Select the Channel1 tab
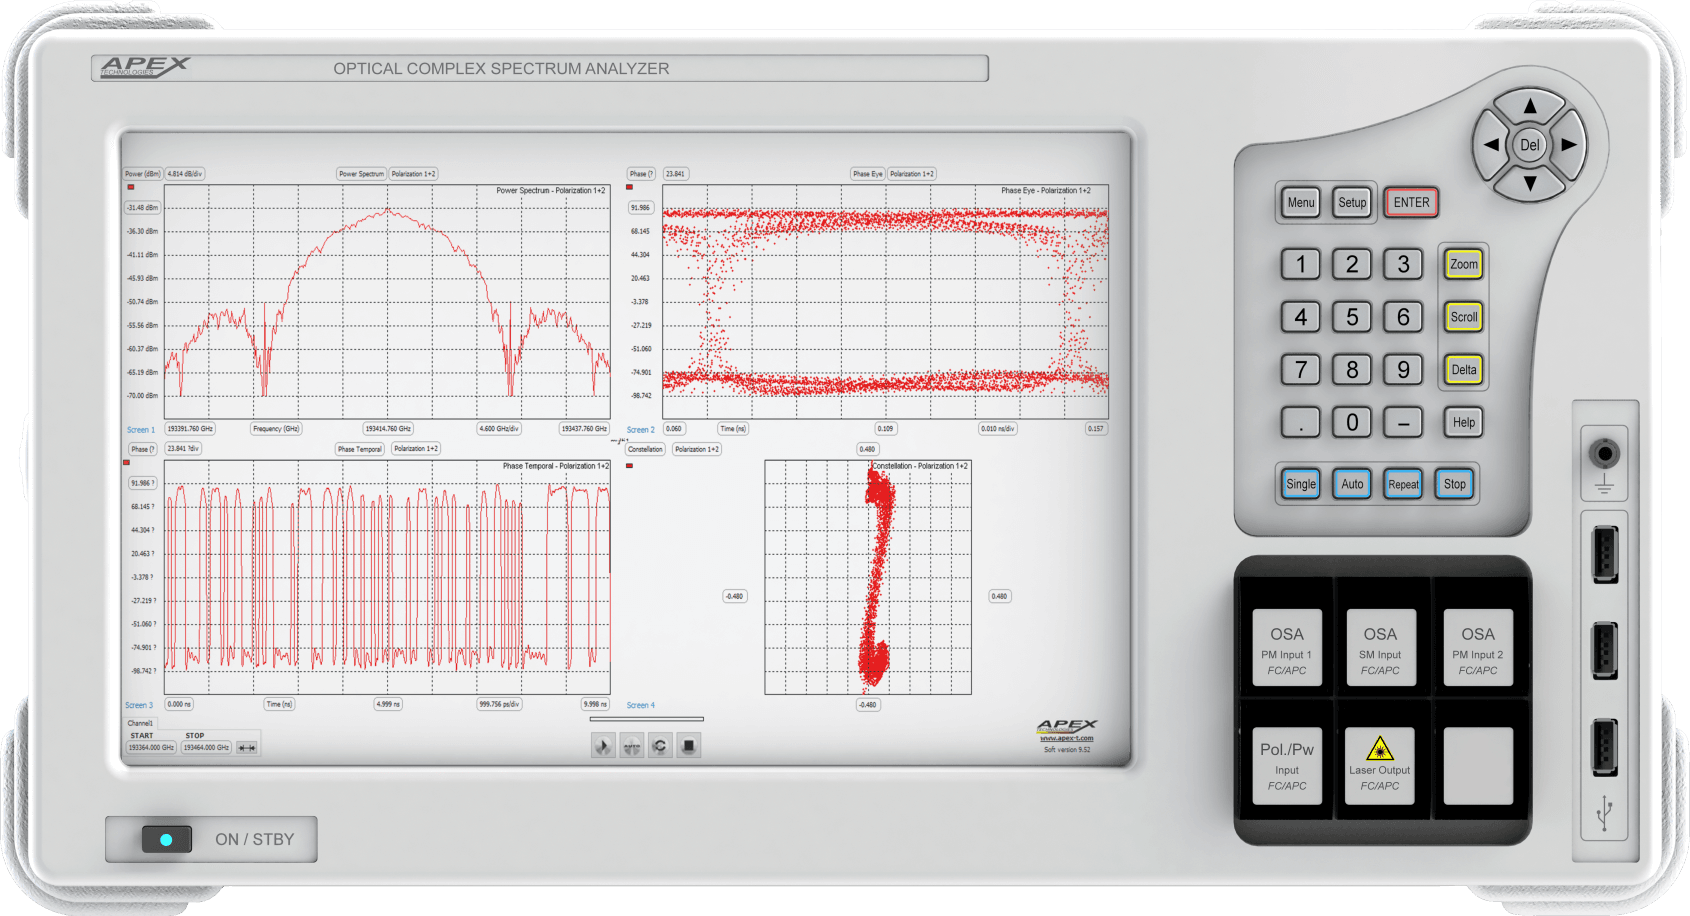 coord(140,723)
